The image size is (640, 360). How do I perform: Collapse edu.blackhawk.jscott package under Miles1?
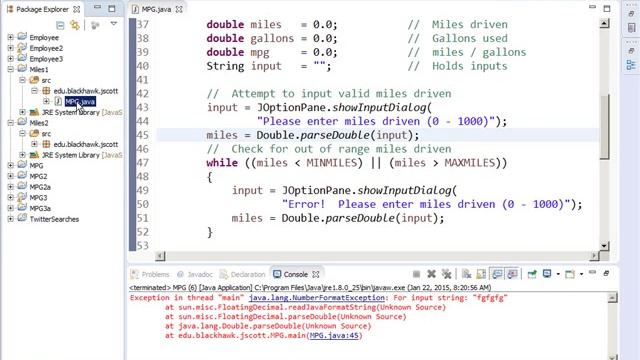(x=34, y=91)
